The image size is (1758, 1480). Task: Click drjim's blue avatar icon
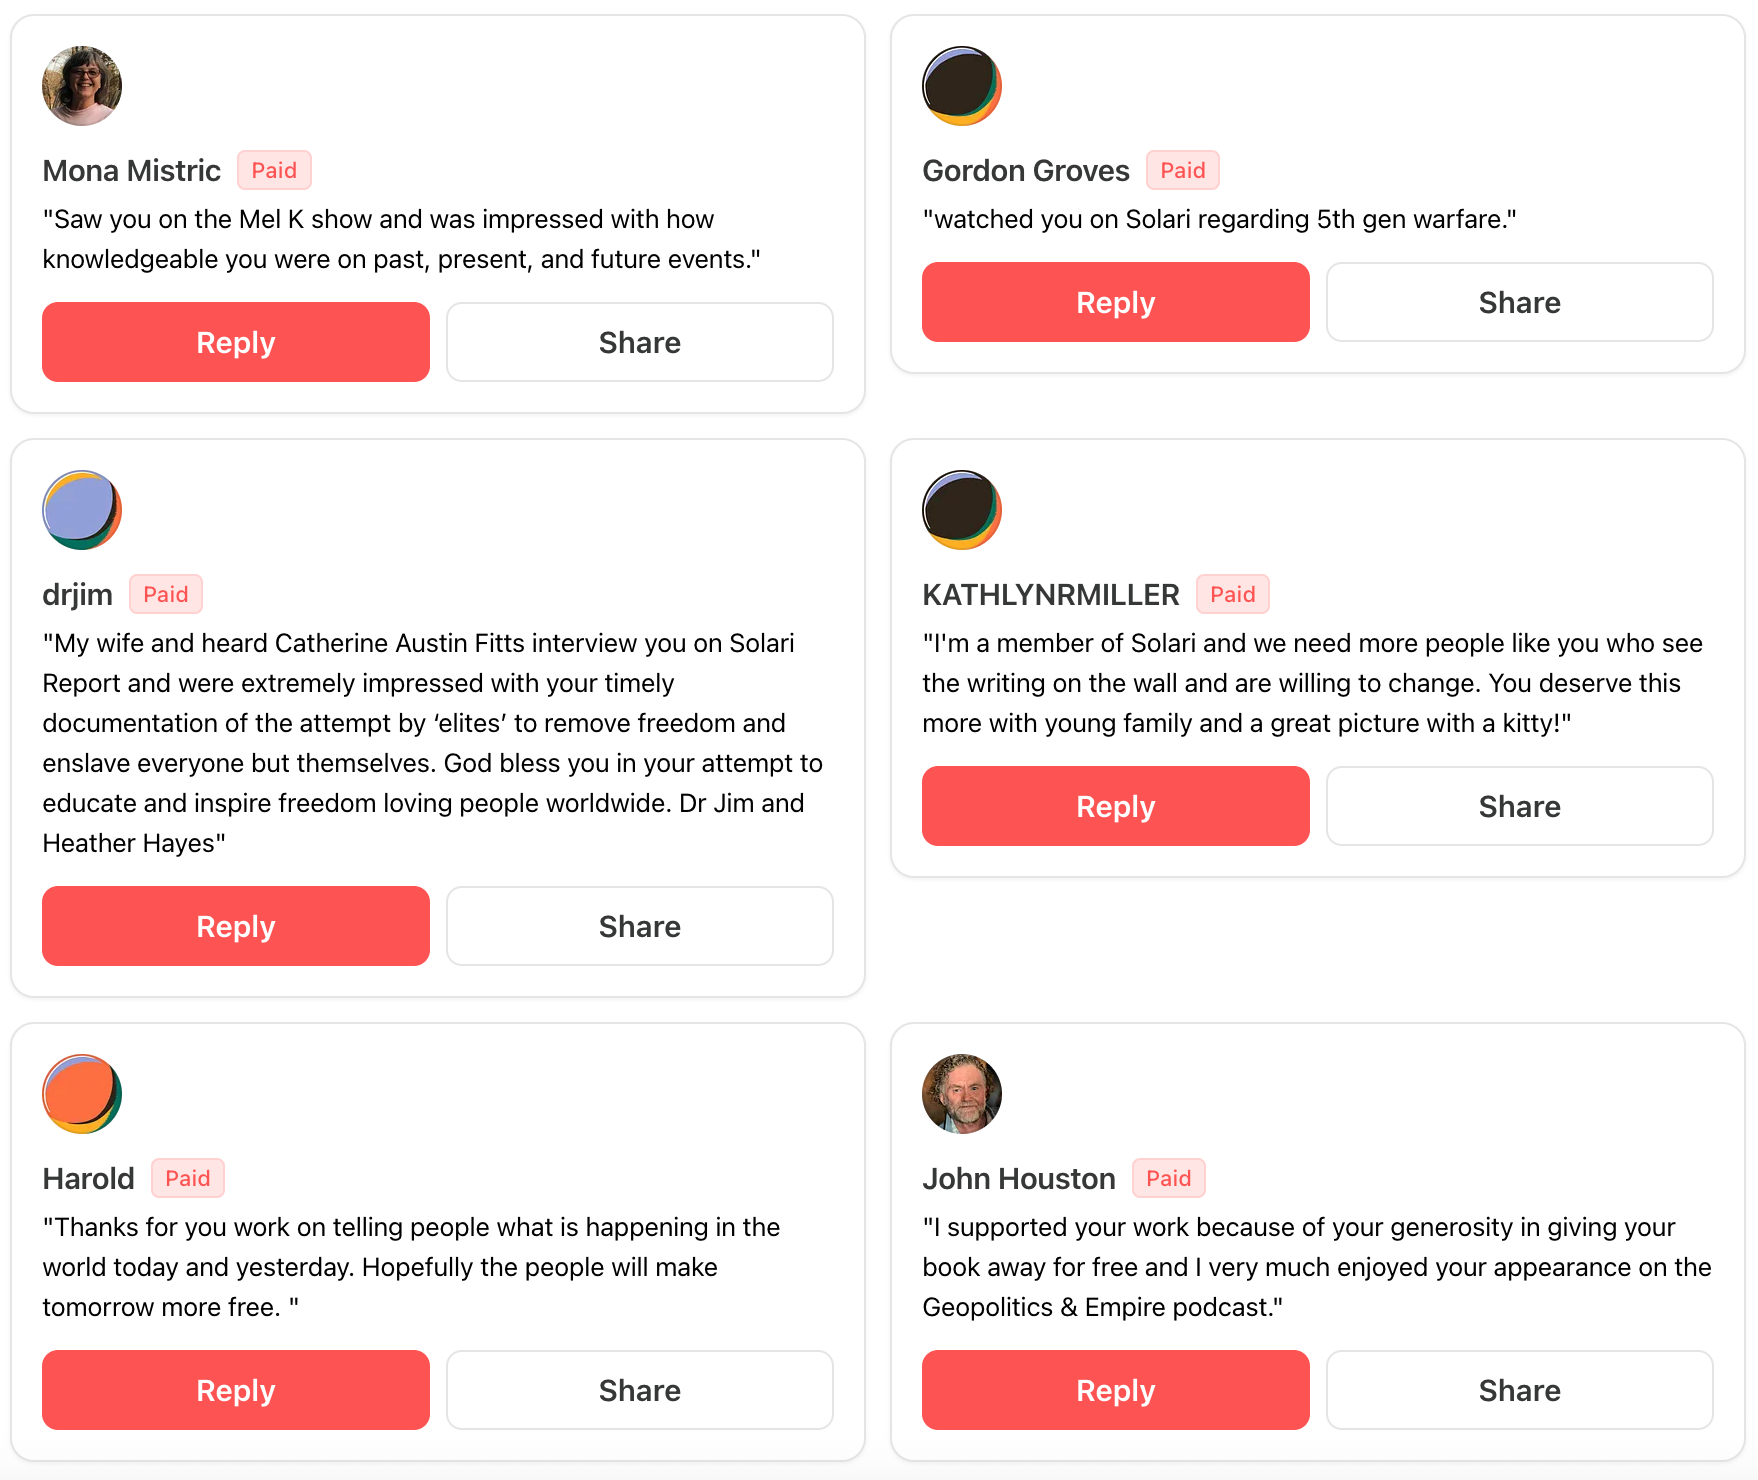coord(82,510)
